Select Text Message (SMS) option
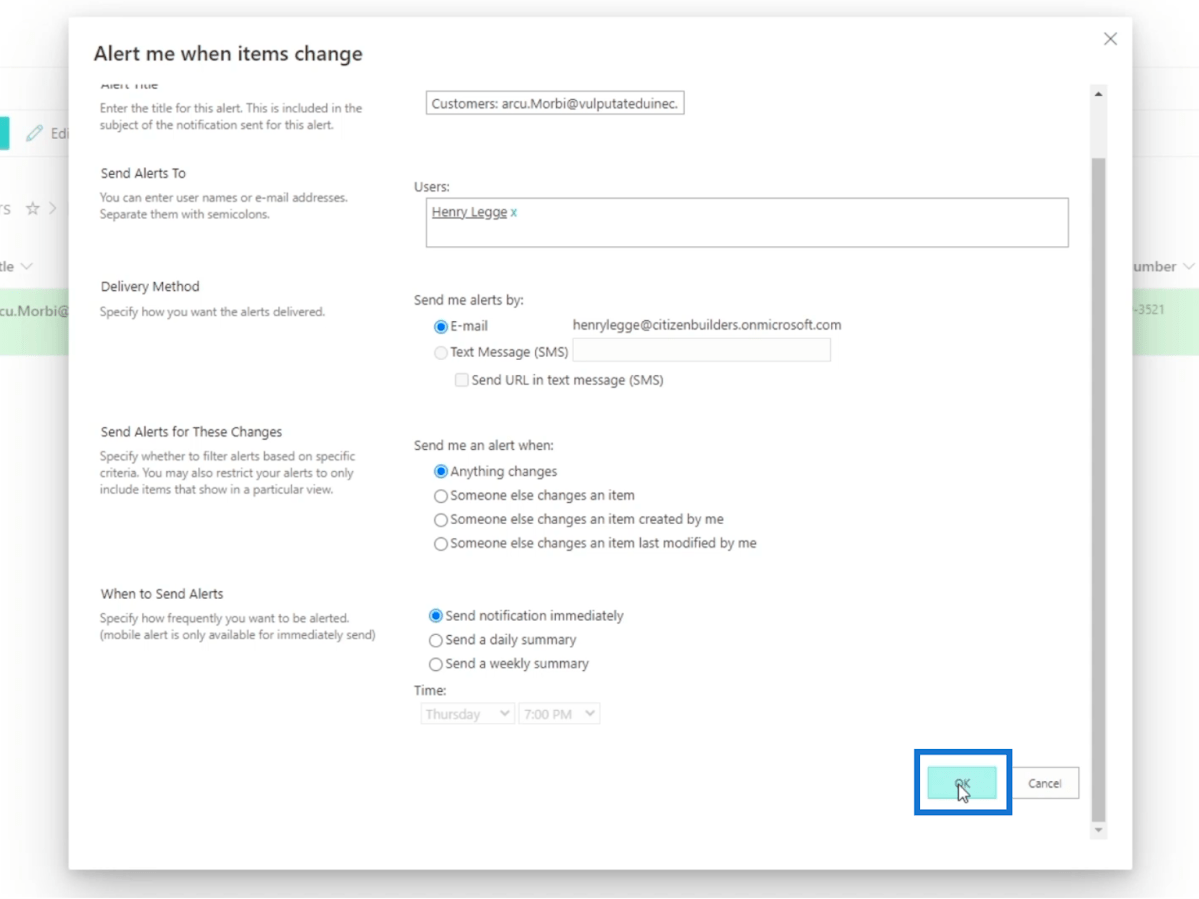Viewport: 1199px width, 899px height. 440,352
